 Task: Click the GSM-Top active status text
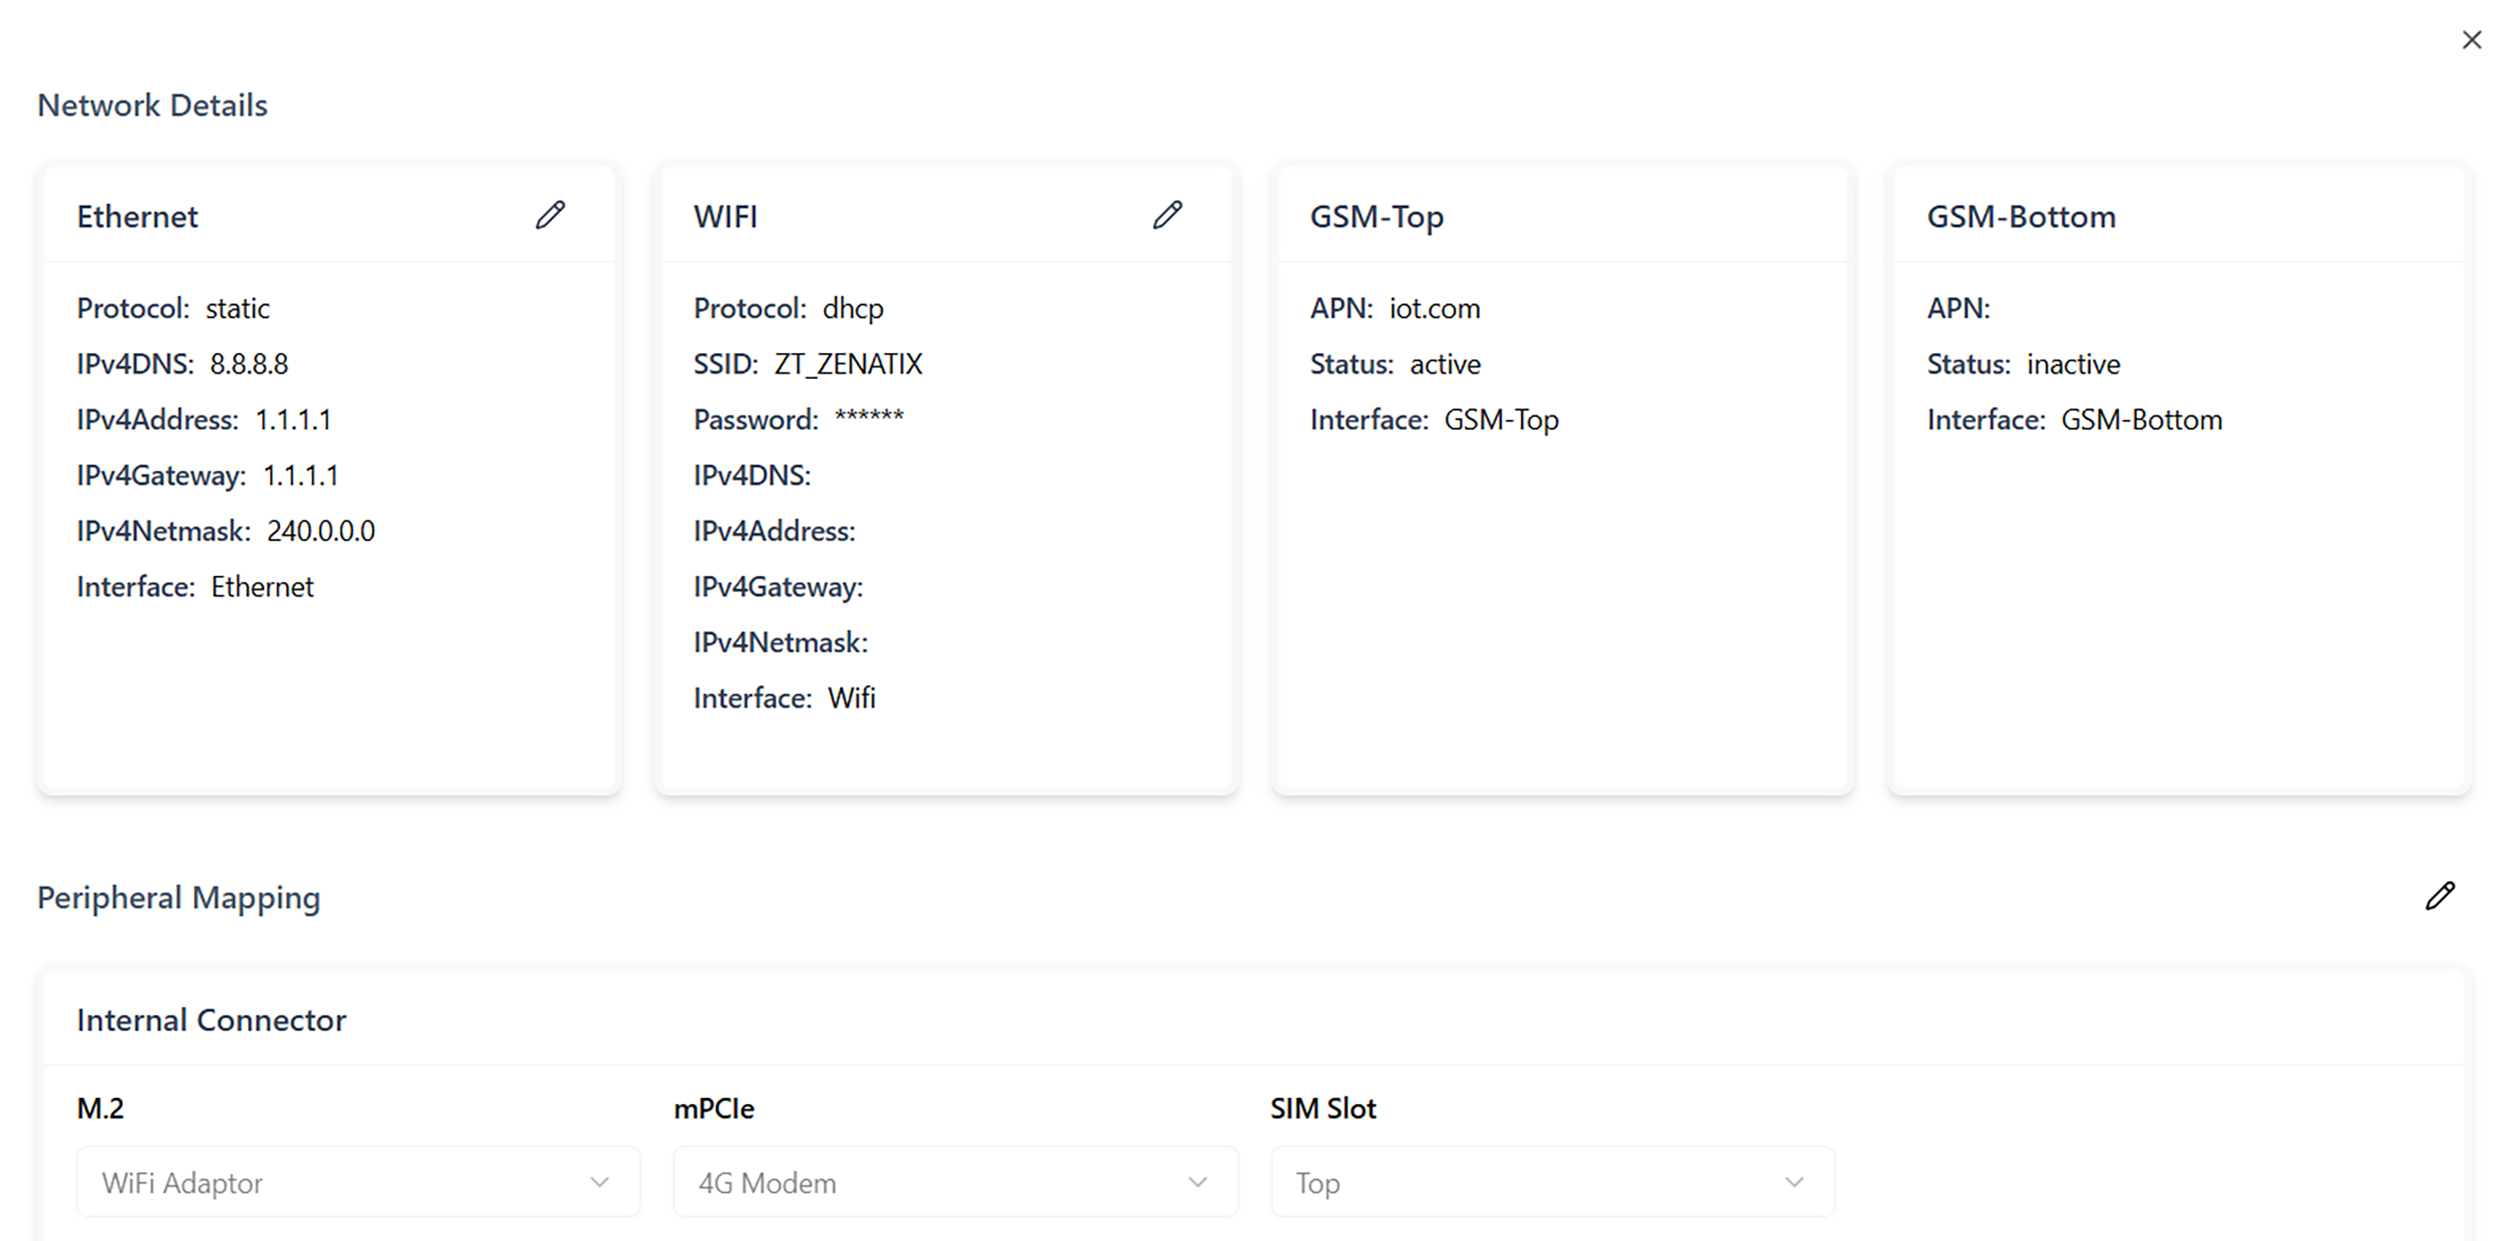1445,364
